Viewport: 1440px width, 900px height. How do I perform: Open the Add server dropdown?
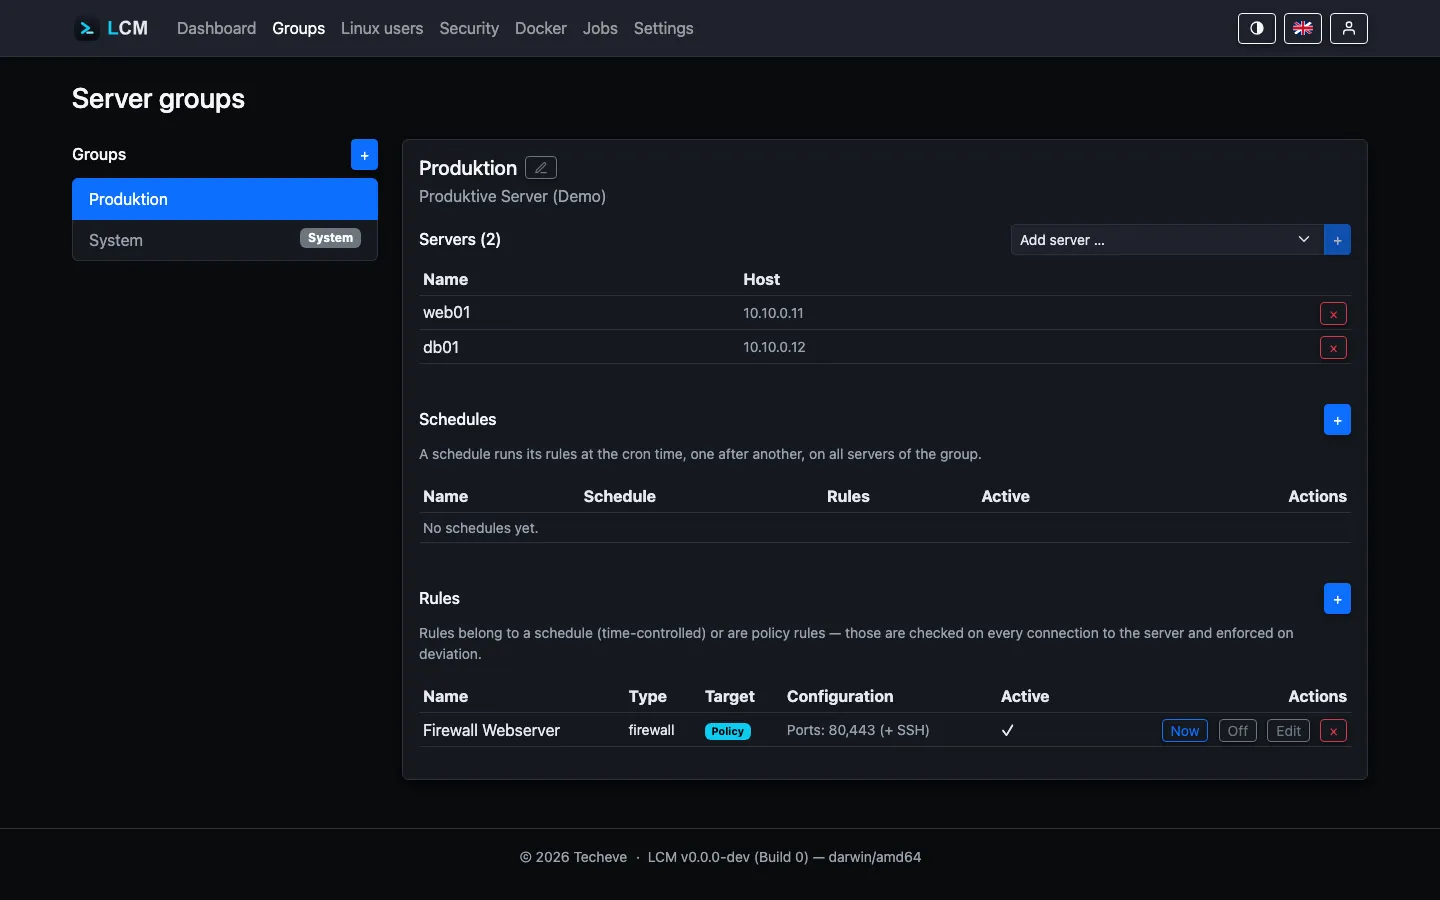(1167, 240)
